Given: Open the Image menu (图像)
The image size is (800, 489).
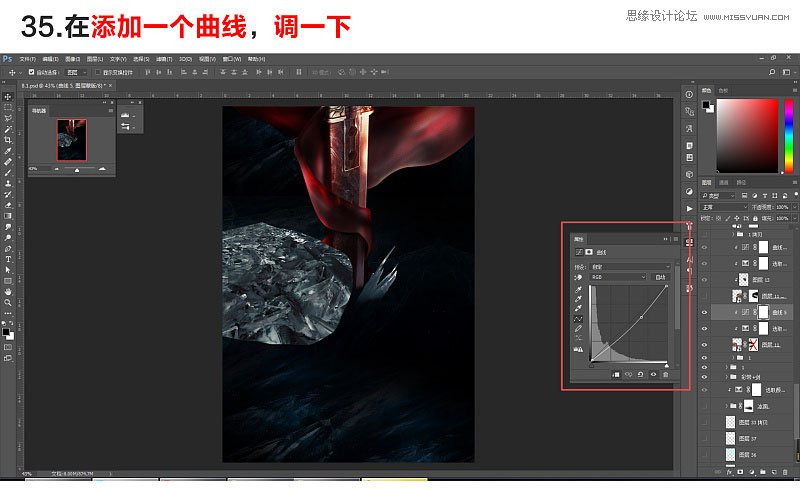Looking at the screenshot, I should pos(72,59).
